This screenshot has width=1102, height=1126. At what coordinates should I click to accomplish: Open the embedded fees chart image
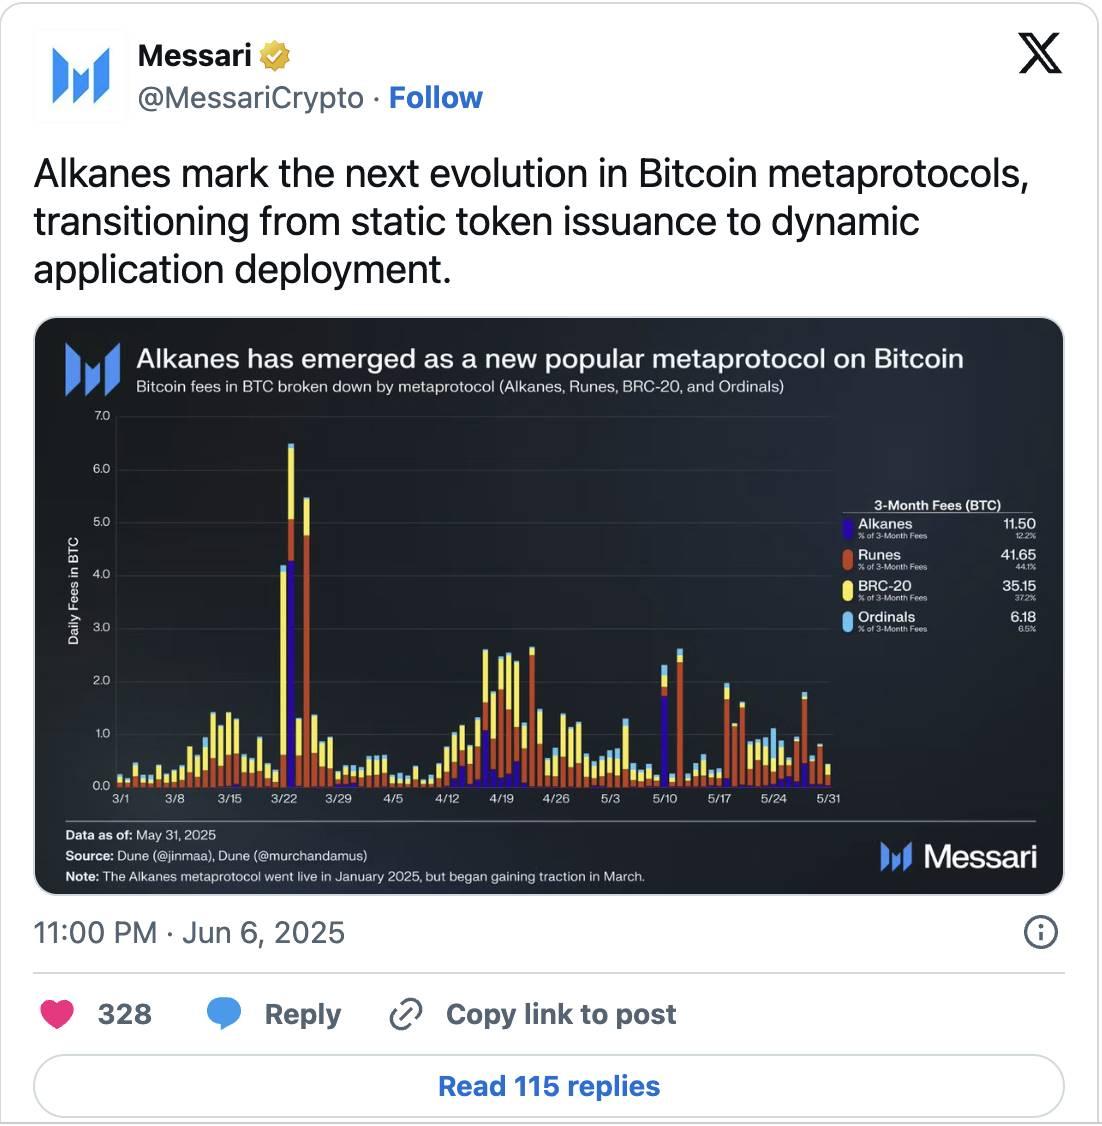click(x=548, y=605)
